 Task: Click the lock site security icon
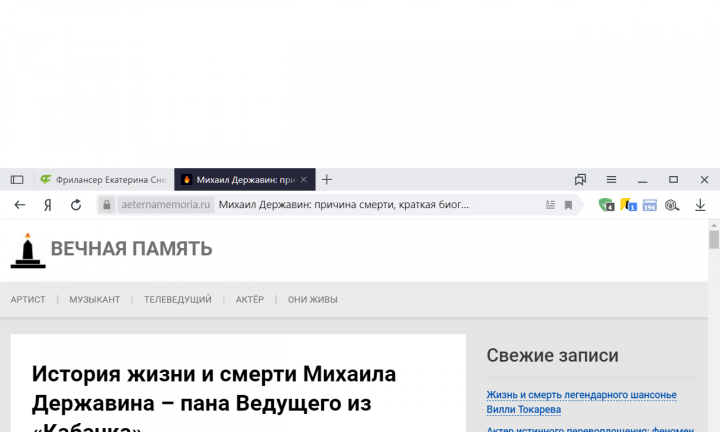pyautogui.click(x=107, y=205)
